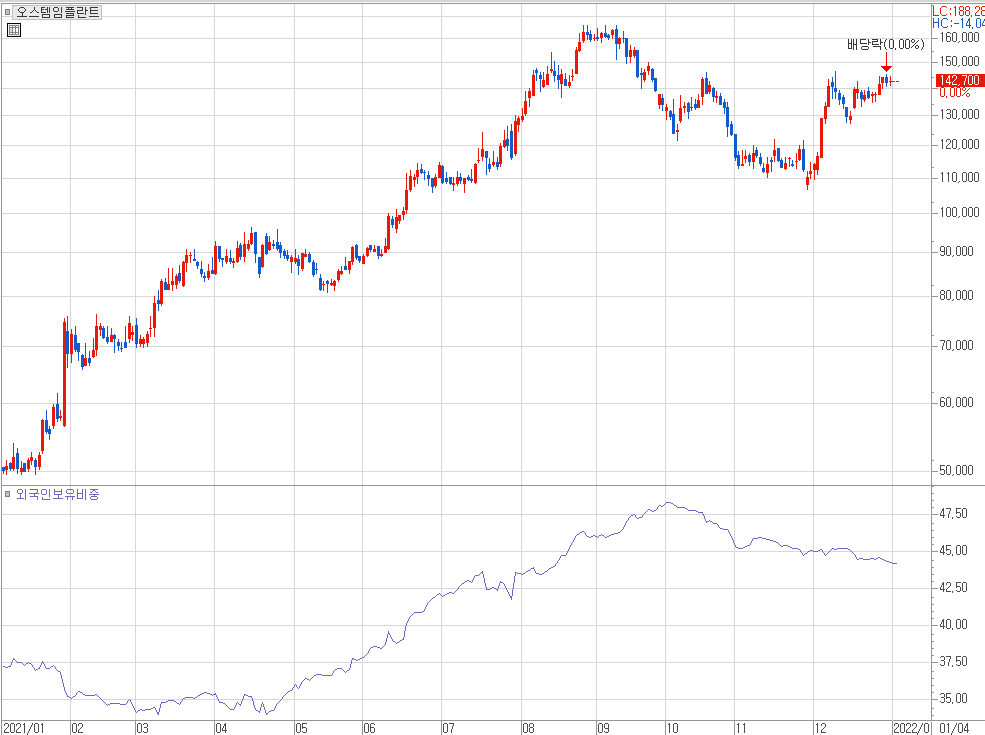Image resolution: width=985 pixels, height=735 pixels.
Task: Click the 45,00 foreign ownership axis label
Action: pyautogui.click(x=954, y=551)
